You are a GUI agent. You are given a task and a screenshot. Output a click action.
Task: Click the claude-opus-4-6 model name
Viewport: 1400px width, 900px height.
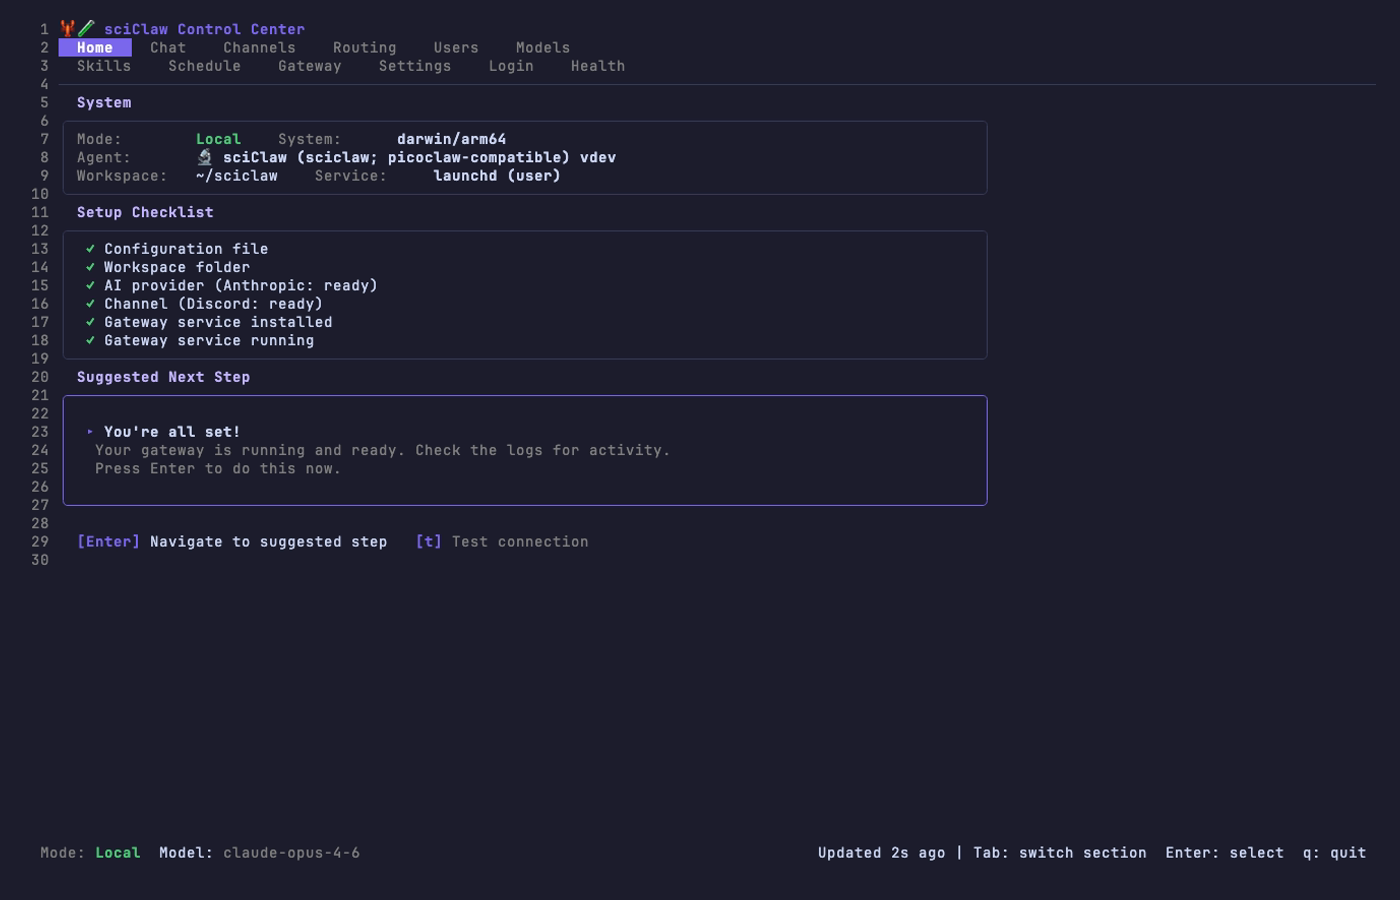tap(292, 853)
